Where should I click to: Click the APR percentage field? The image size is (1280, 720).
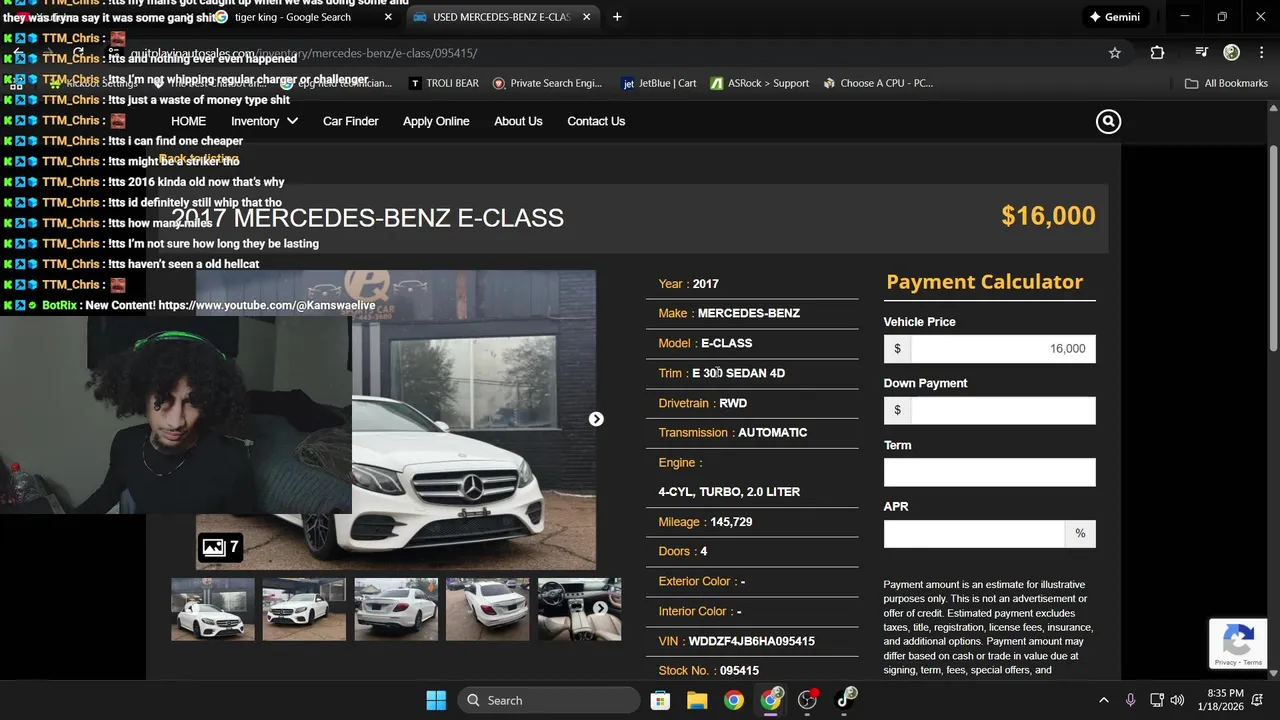coord(974,534)
